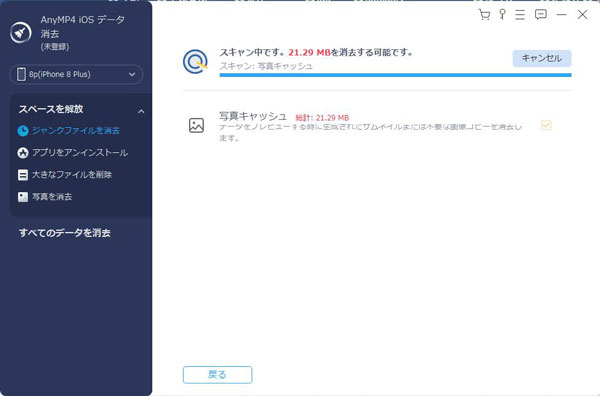Click the app uninstall store icon
Screen dimensions: 600x396
23,153
